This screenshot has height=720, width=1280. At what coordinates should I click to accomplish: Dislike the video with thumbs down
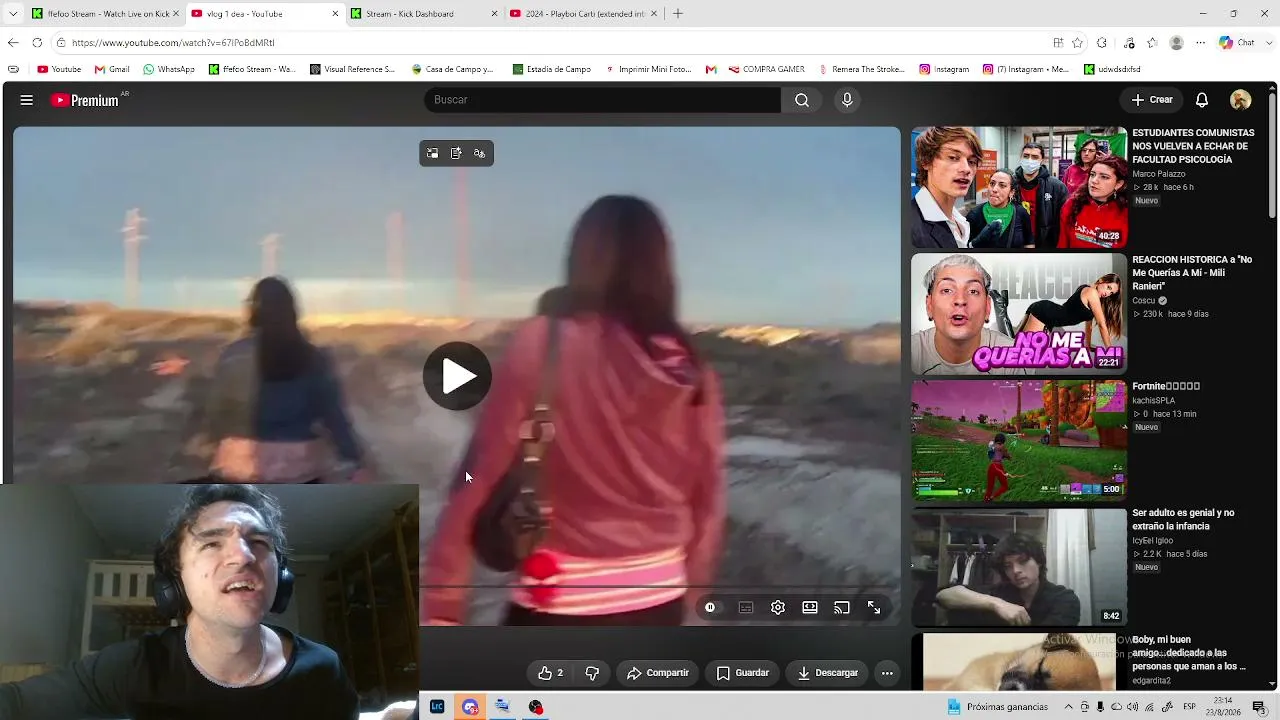point(592,673)
